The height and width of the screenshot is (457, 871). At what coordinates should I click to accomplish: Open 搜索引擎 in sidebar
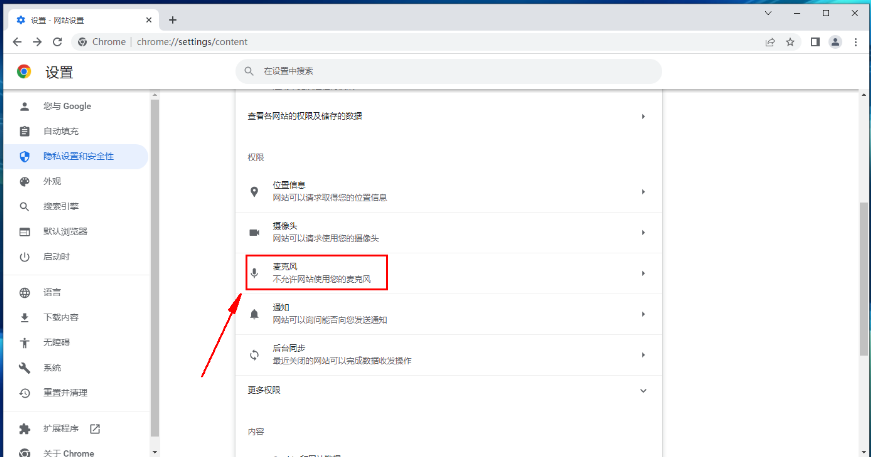coord(76,206)
